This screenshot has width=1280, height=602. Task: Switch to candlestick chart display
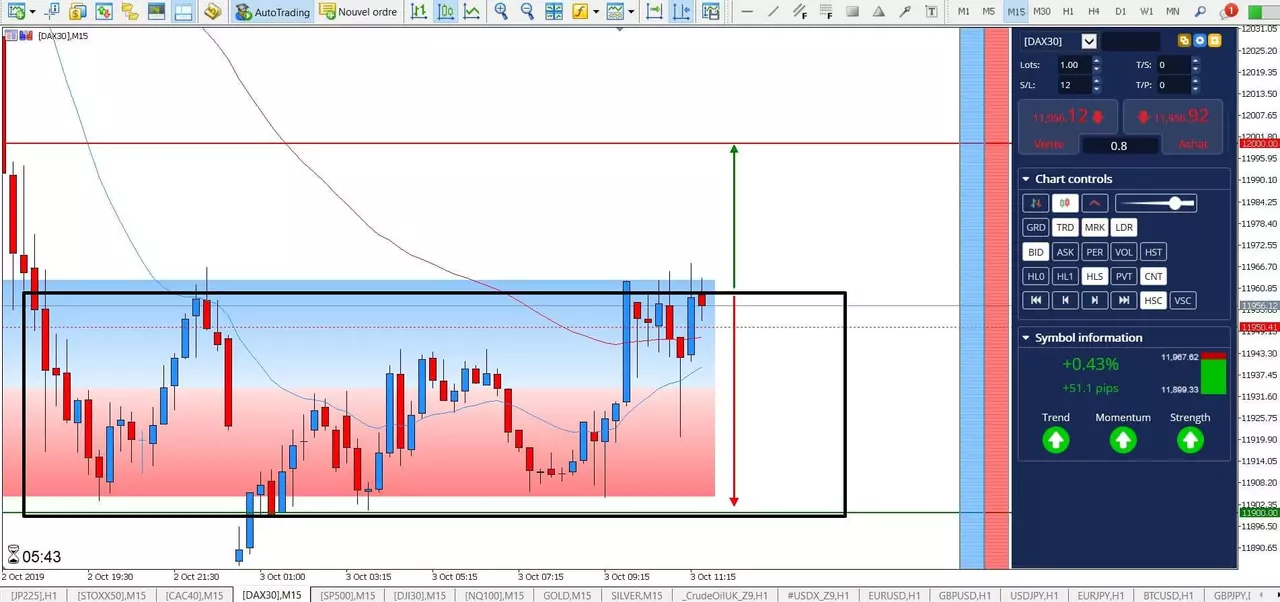pos(445,12)
